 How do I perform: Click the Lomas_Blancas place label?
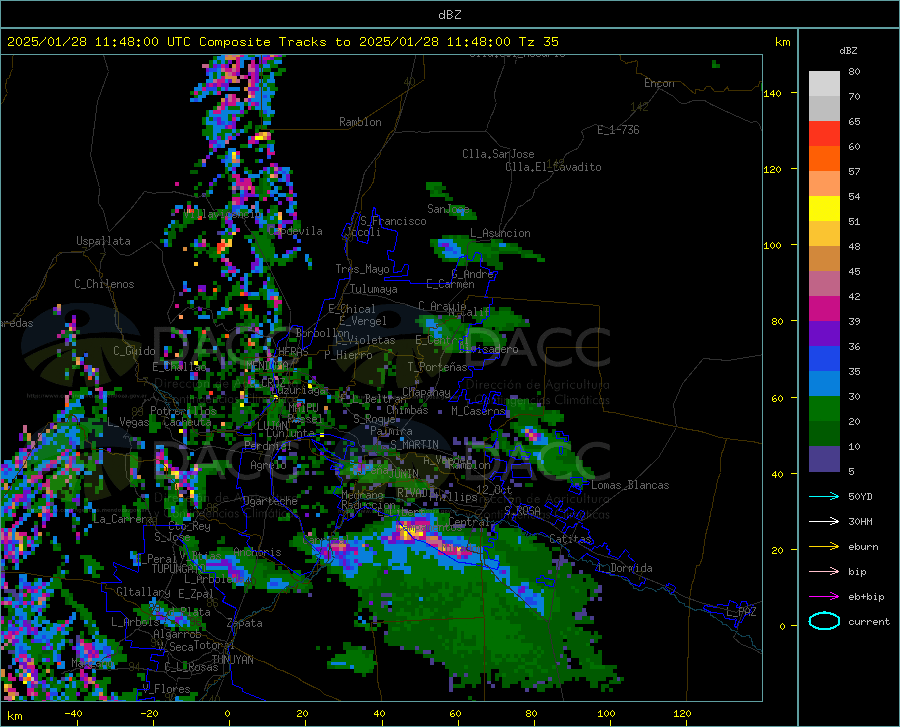(630, 485)
